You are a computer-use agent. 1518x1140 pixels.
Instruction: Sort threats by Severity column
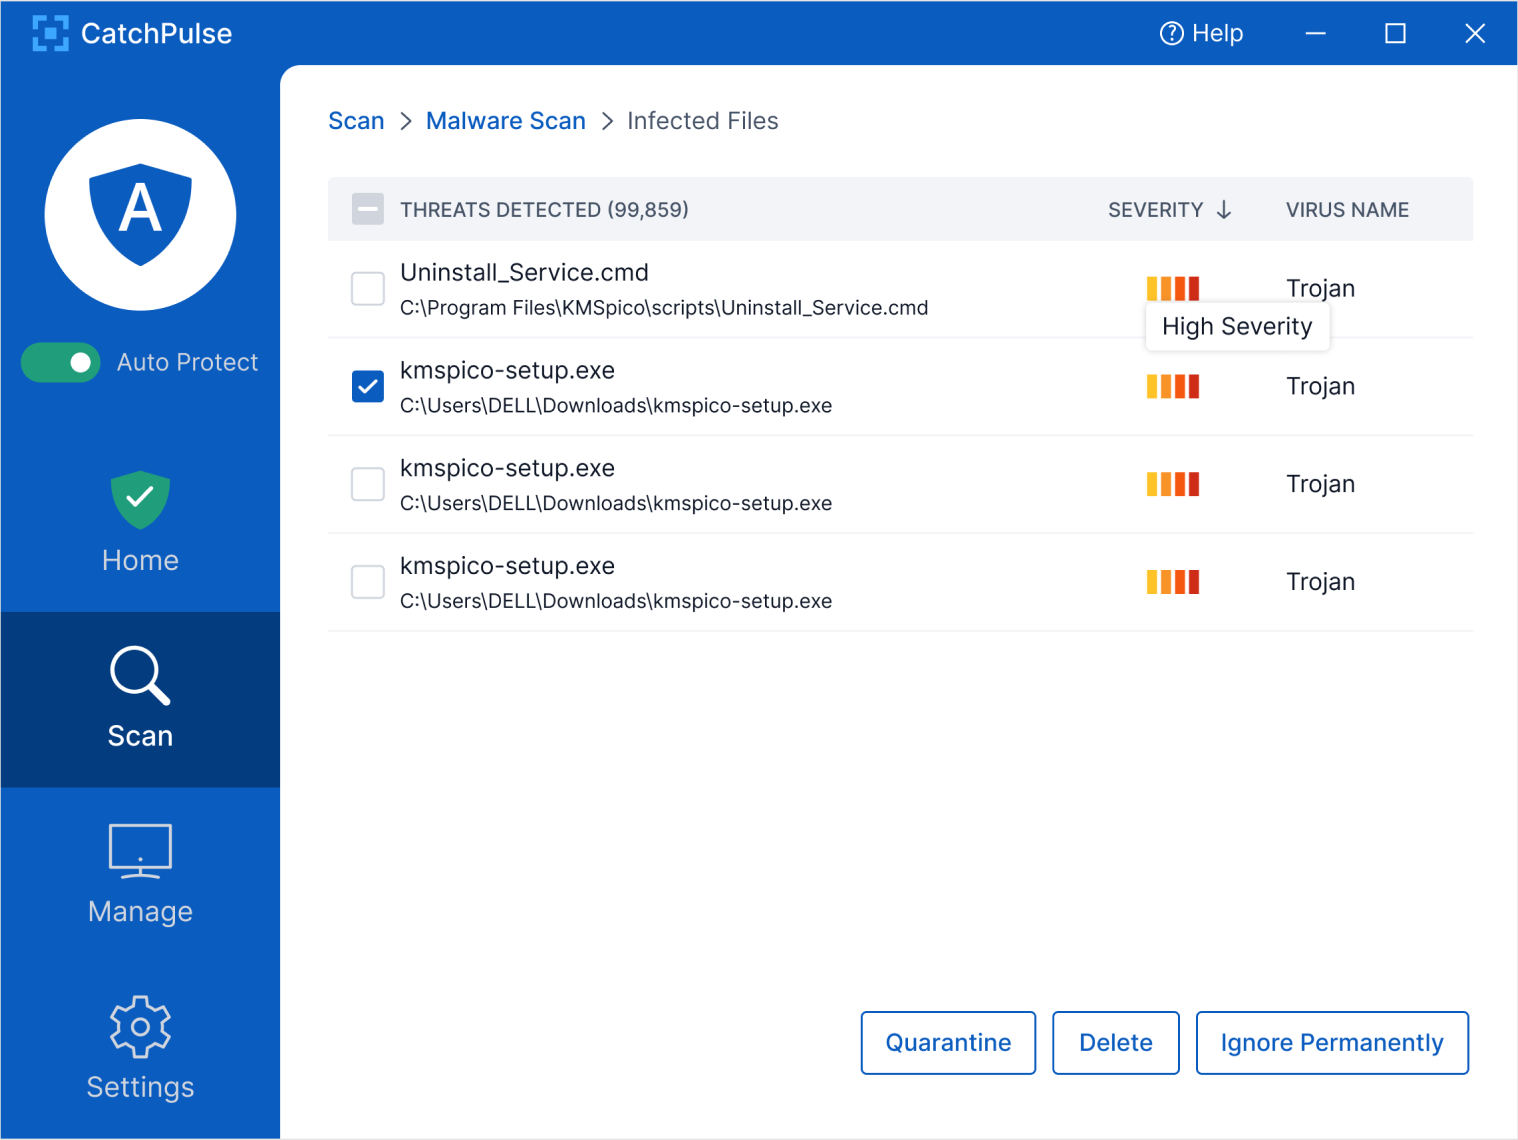(1155, 209)
